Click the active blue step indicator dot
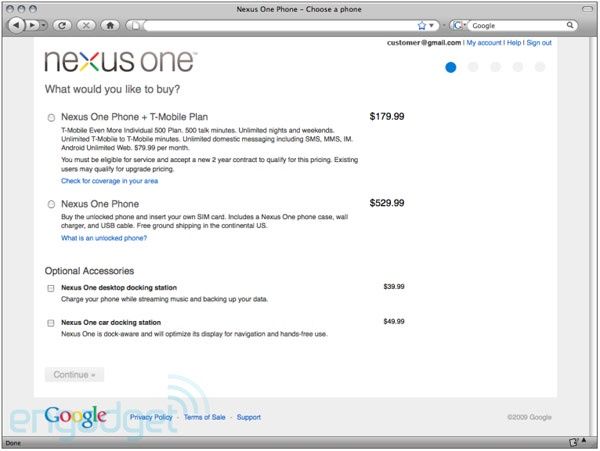Image resolution: width=600 pixels, height=451 pixels. (451, 67)
